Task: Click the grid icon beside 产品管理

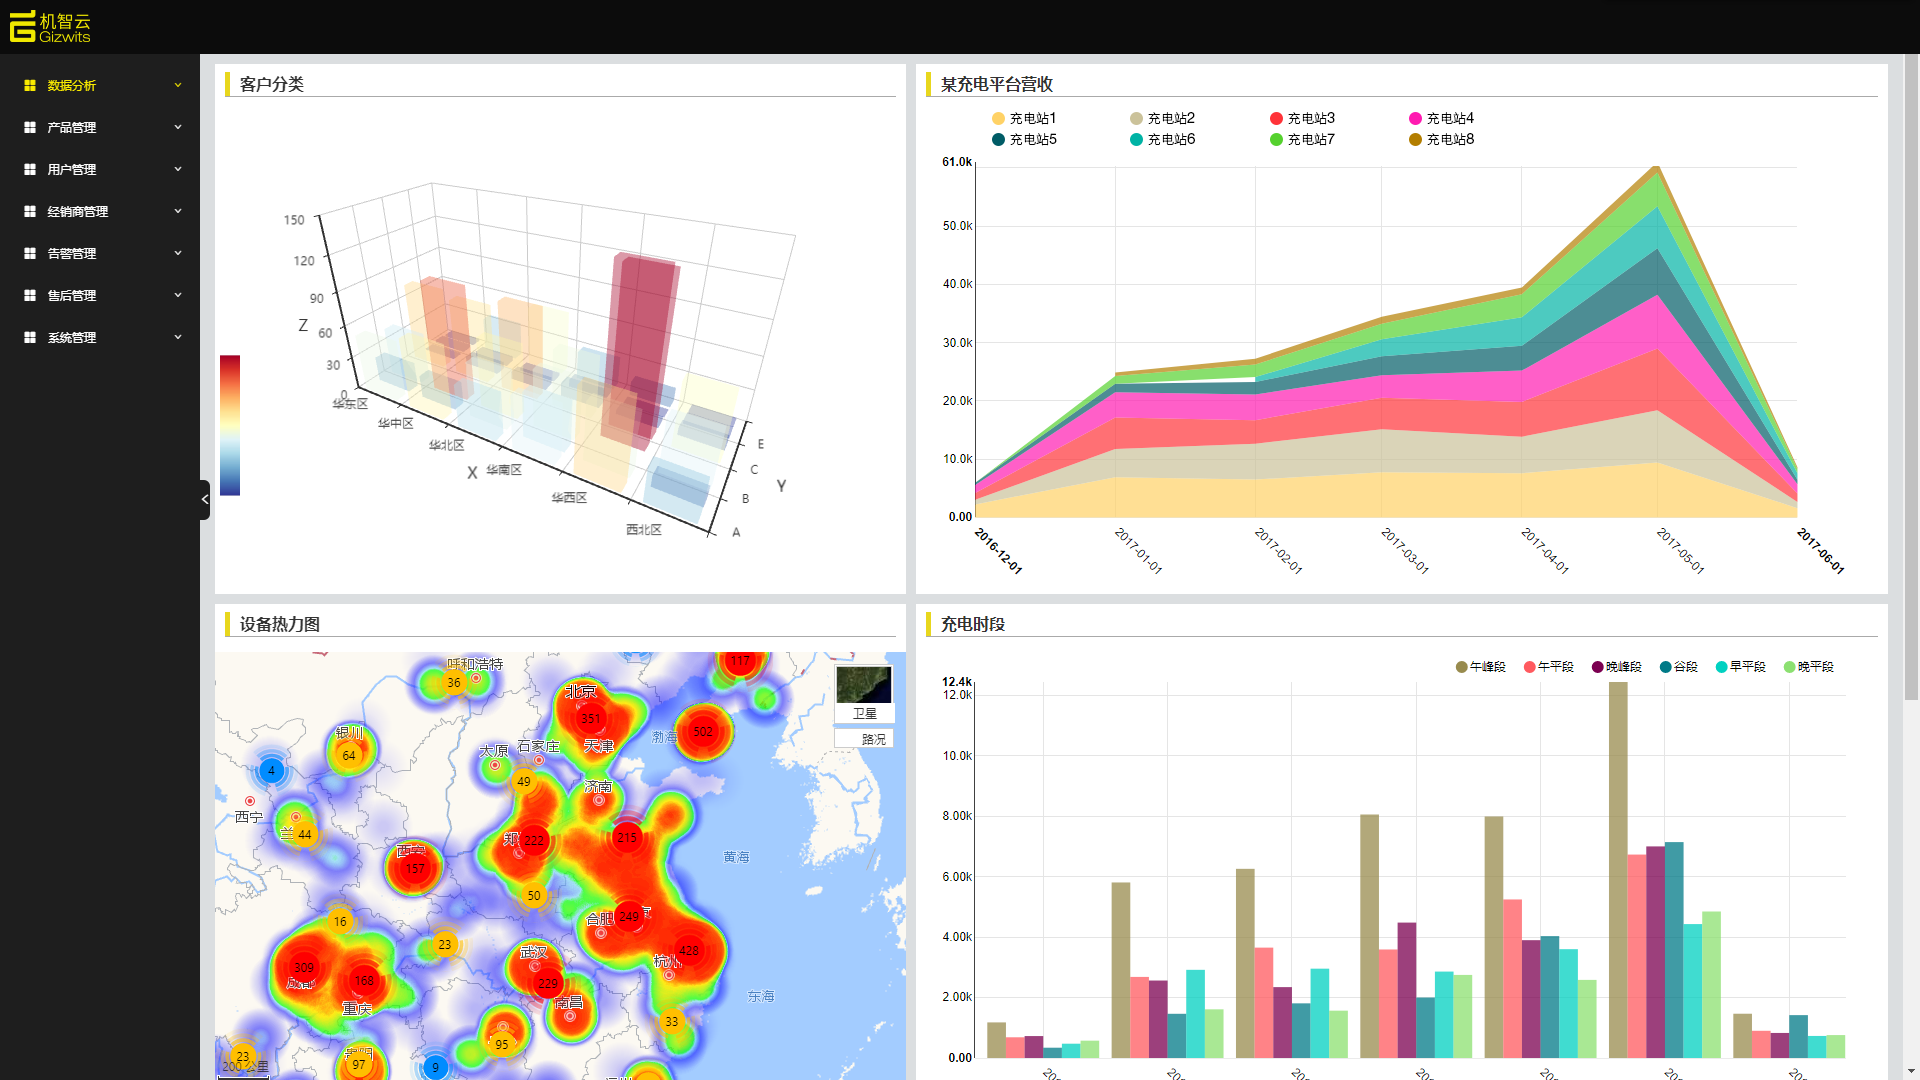Action: 30,128
